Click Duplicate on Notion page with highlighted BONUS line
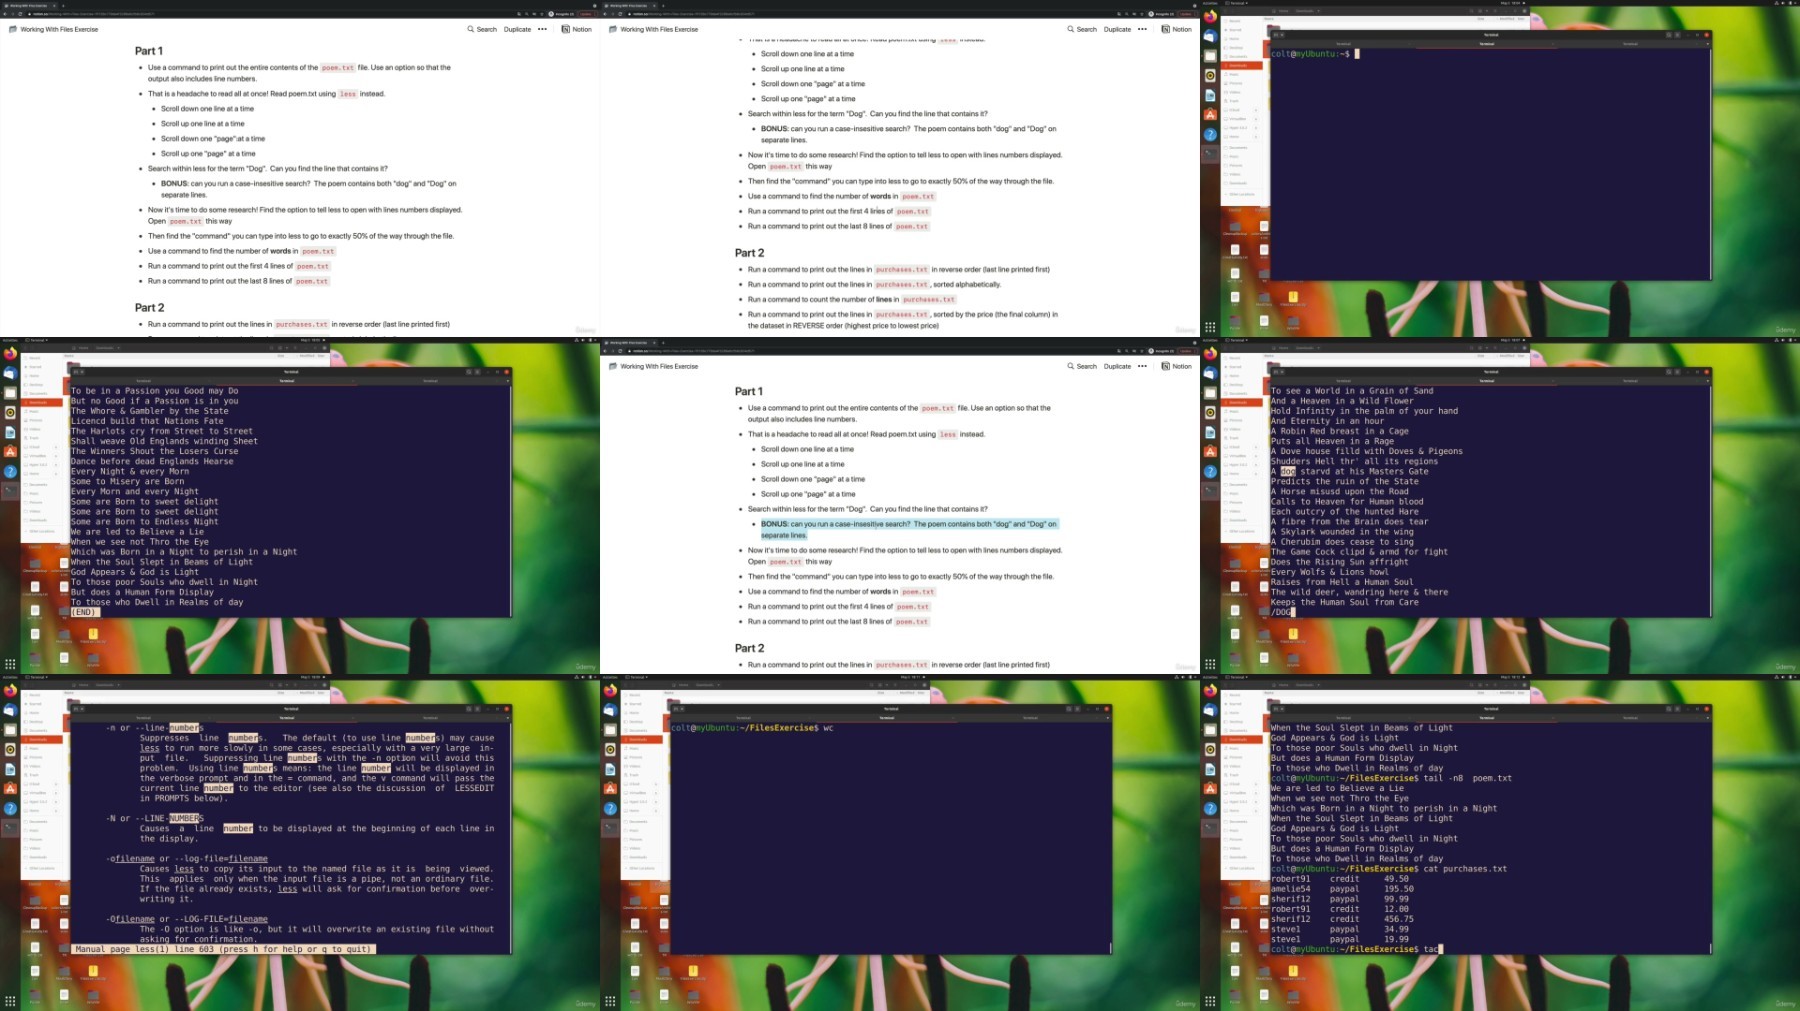1800x1011 pixels. click(1117, 367)
